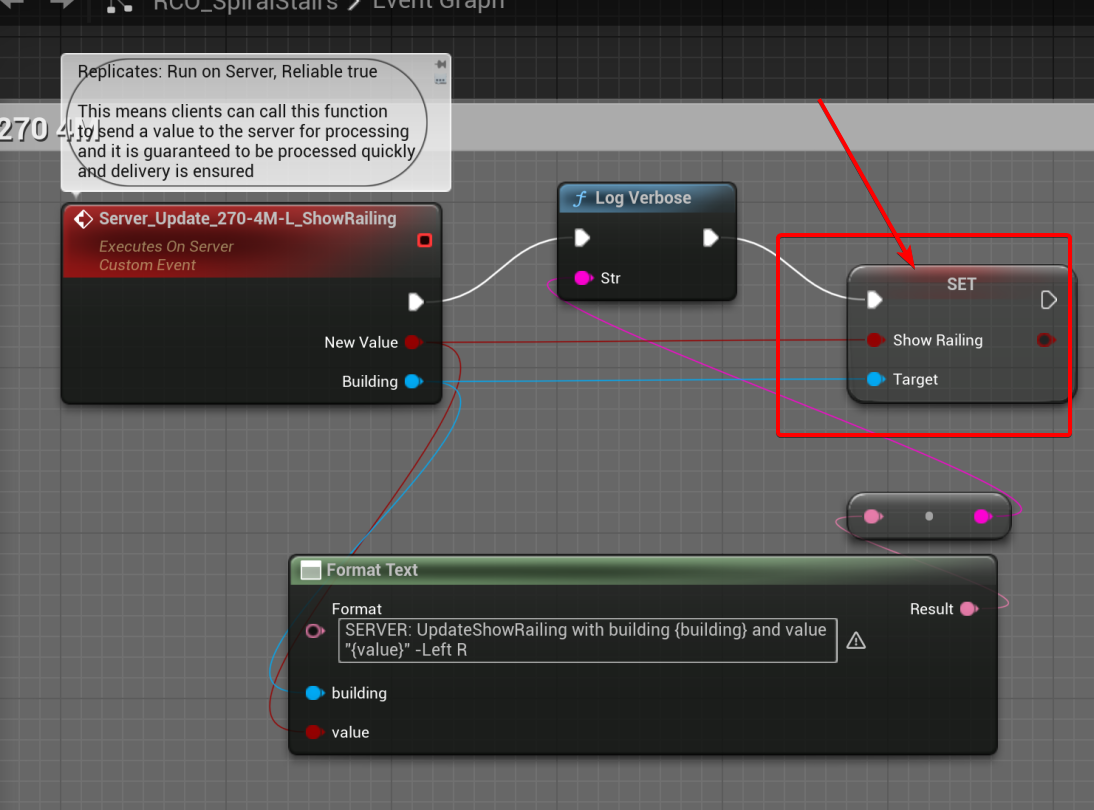This screenshot has height=810, width=1094.
Task: Click the New Value boolean output pin
Action: point(413,342)
